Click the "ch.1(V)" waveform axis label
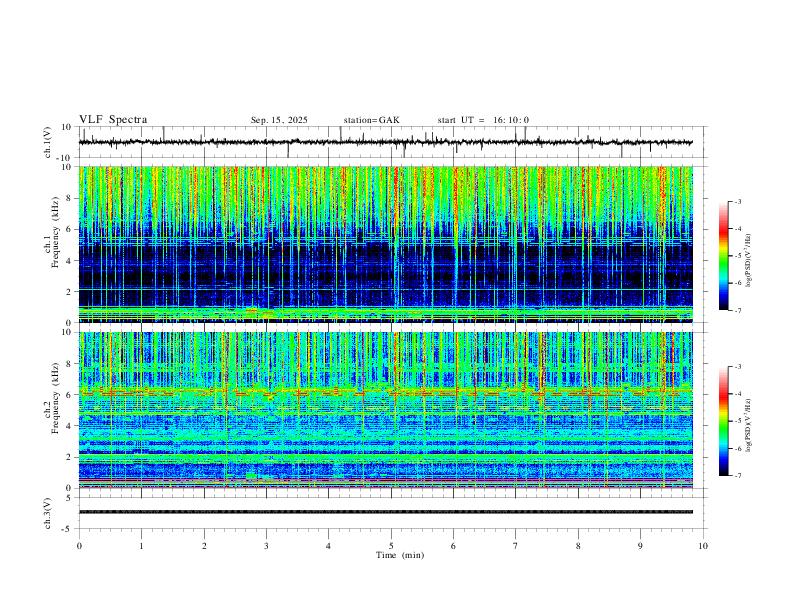 tap(48, 142)
